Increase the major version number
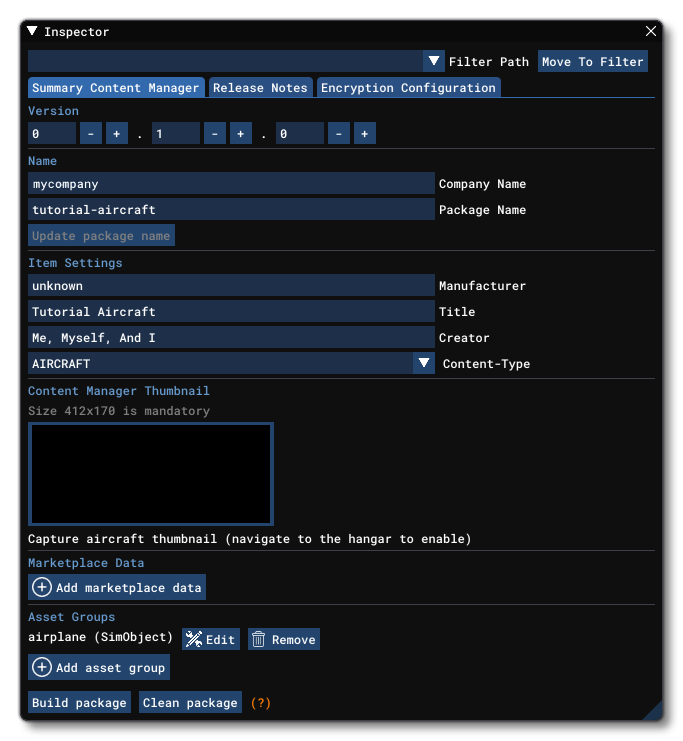 [117, 134]
